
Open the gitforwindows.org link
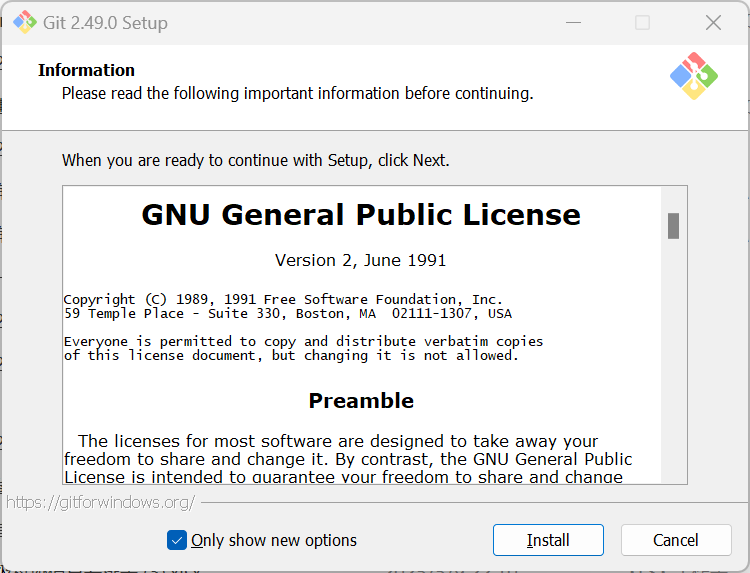[x=100, y=502]
